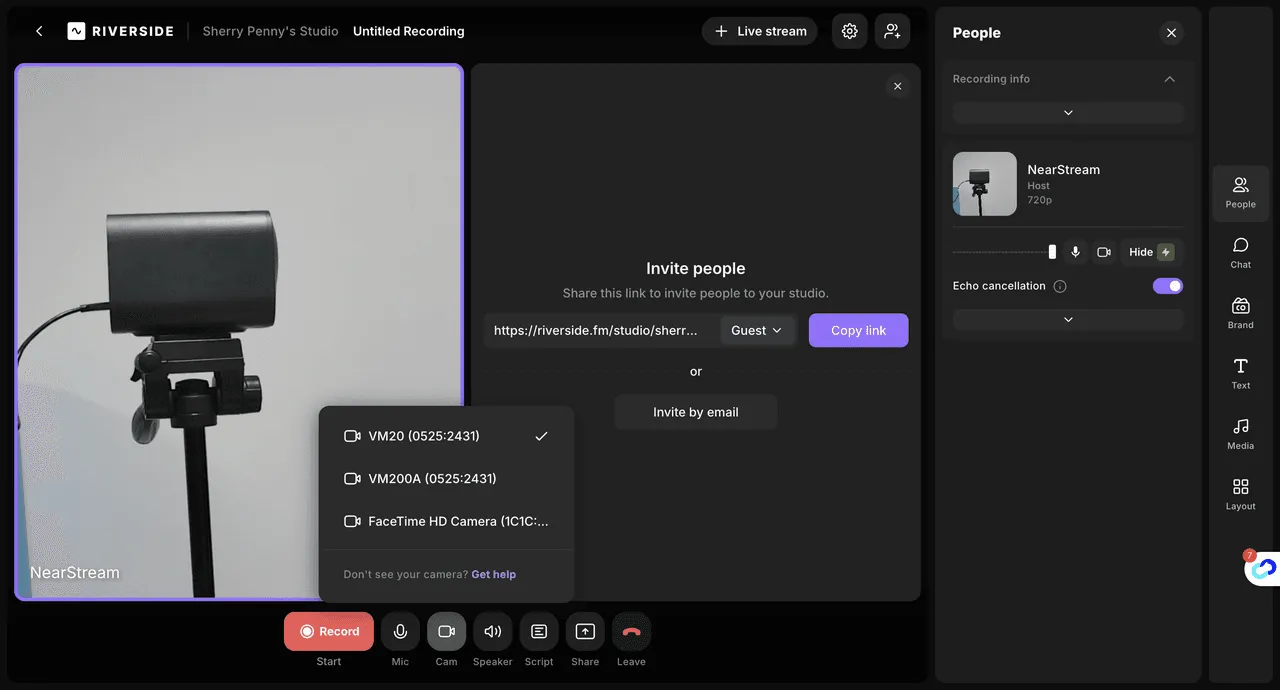The height and width of the screenshot is (690, 1280).
Task: Click Sherry Penny's Studio name
Action: click(270, 31)
